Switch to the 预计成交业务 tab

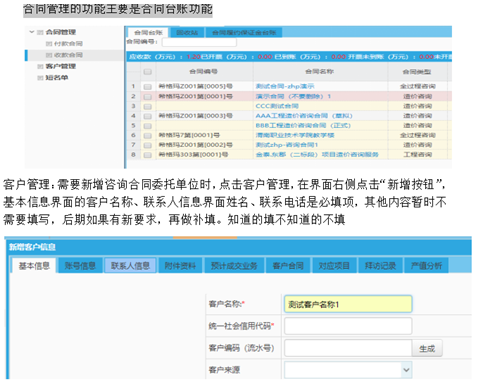click(x=234, y=266)
